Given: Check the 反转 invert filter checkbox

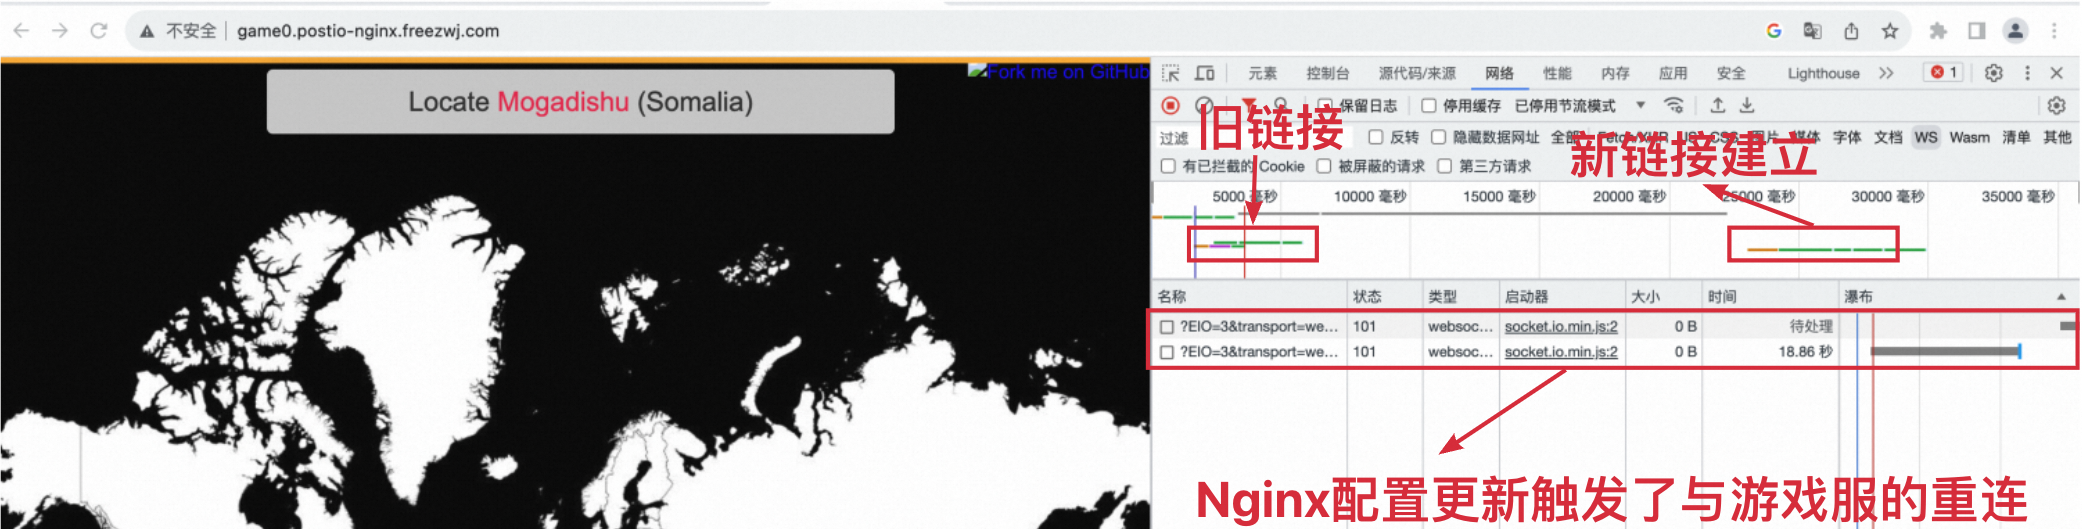Looking at the screenshot, I should pos(1376,137).
